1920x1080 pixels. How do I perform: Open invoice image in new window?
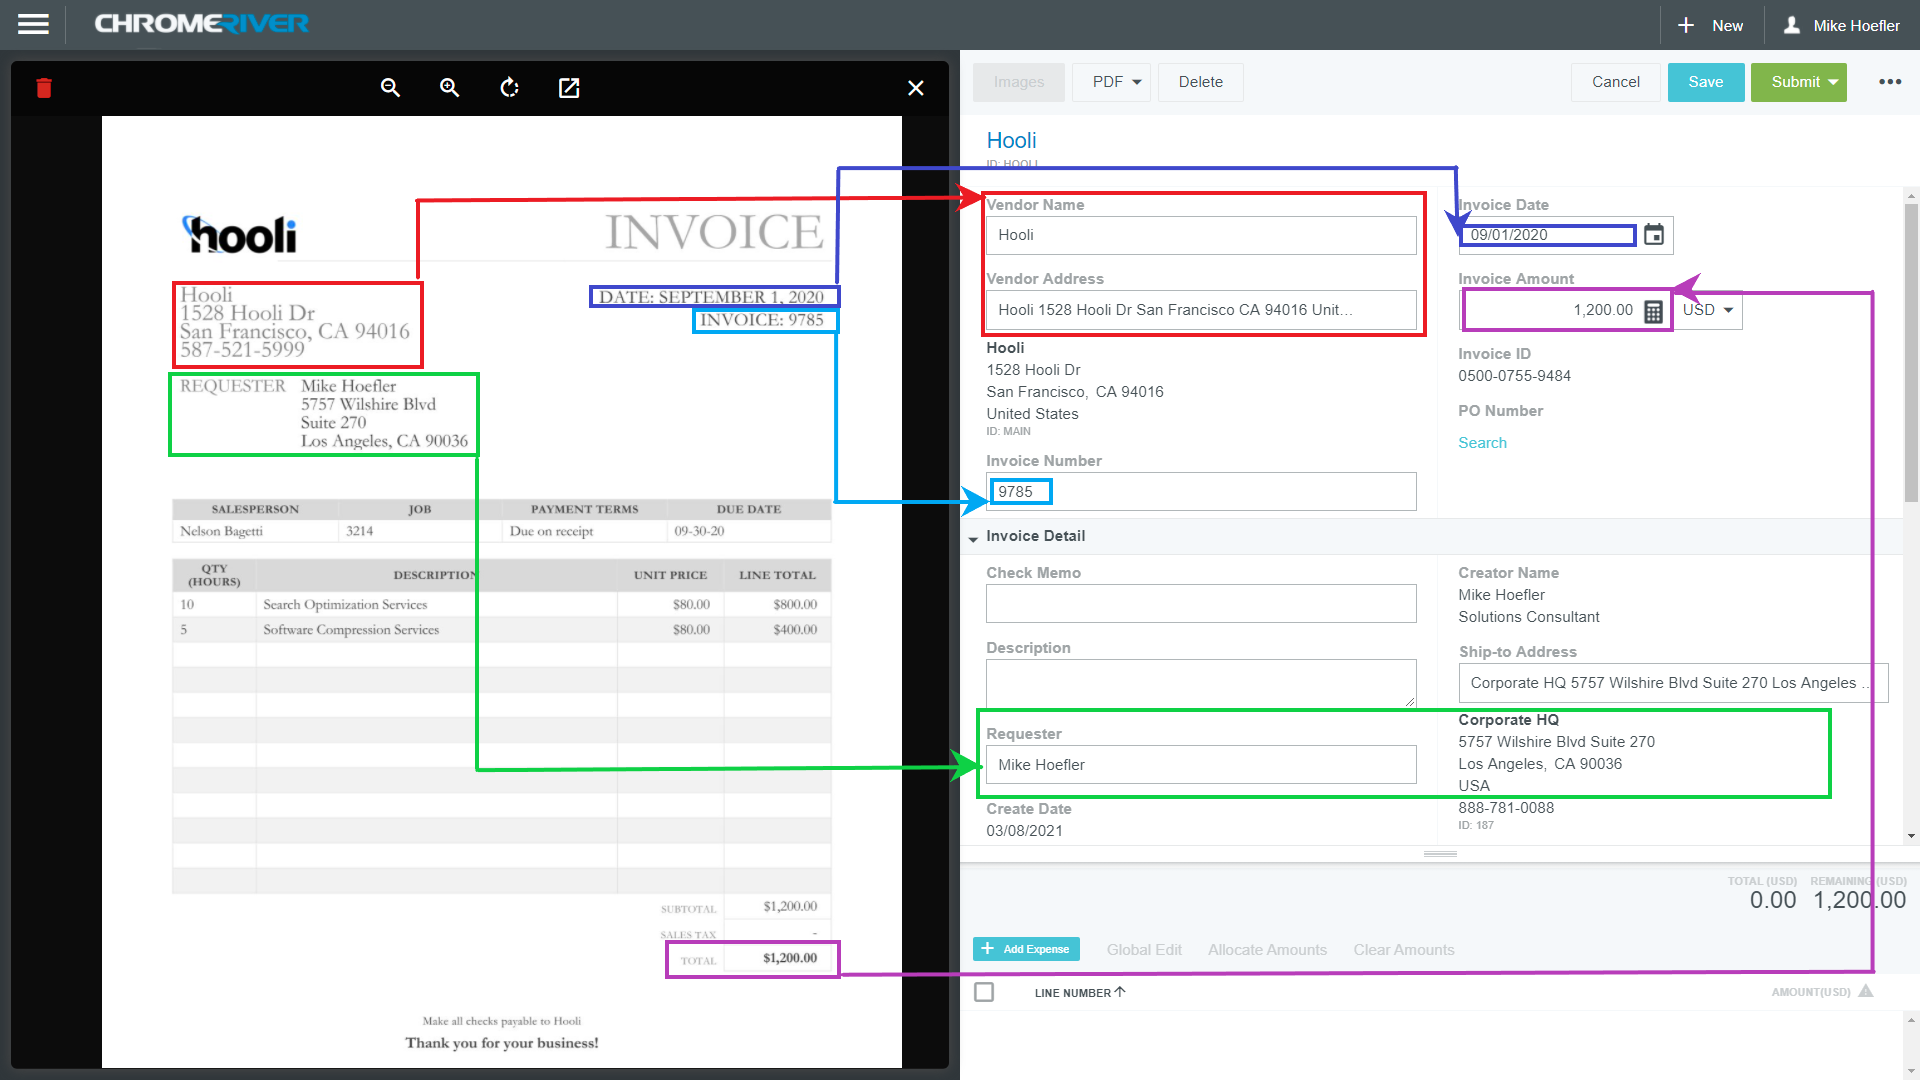568,88
